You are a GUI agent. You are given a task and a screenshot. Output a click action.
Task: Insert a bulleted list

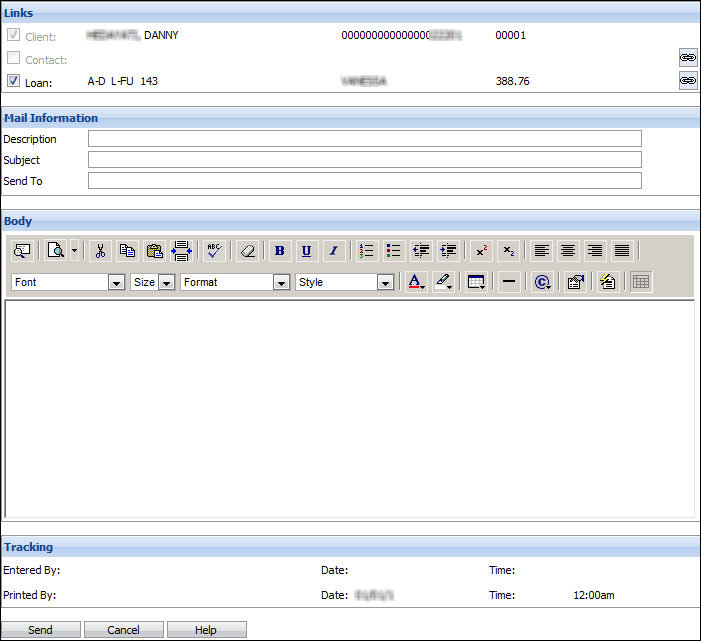pos(393,251)
